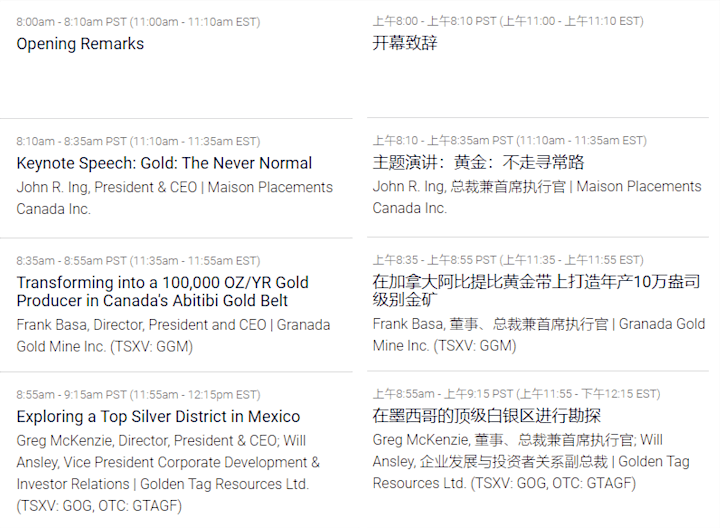The height and width of the screenshot is (528, 720).
Task: Click 'Resources Ltd. (TSXV: GOG, OTC: GTAGF)' line
Action: point(504,483)
